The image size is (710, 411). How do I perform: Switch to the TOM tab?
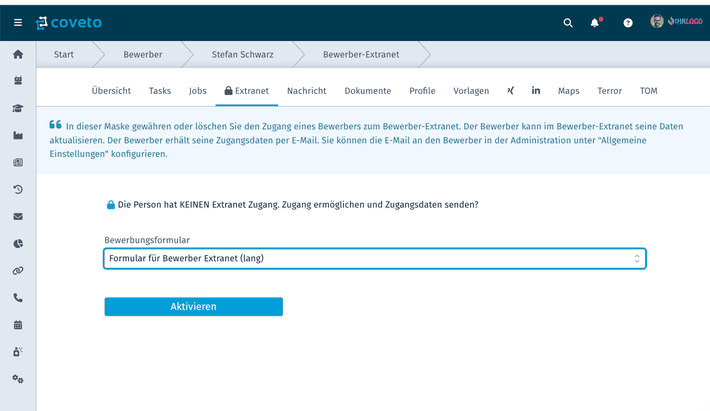[x=648, y=91]
